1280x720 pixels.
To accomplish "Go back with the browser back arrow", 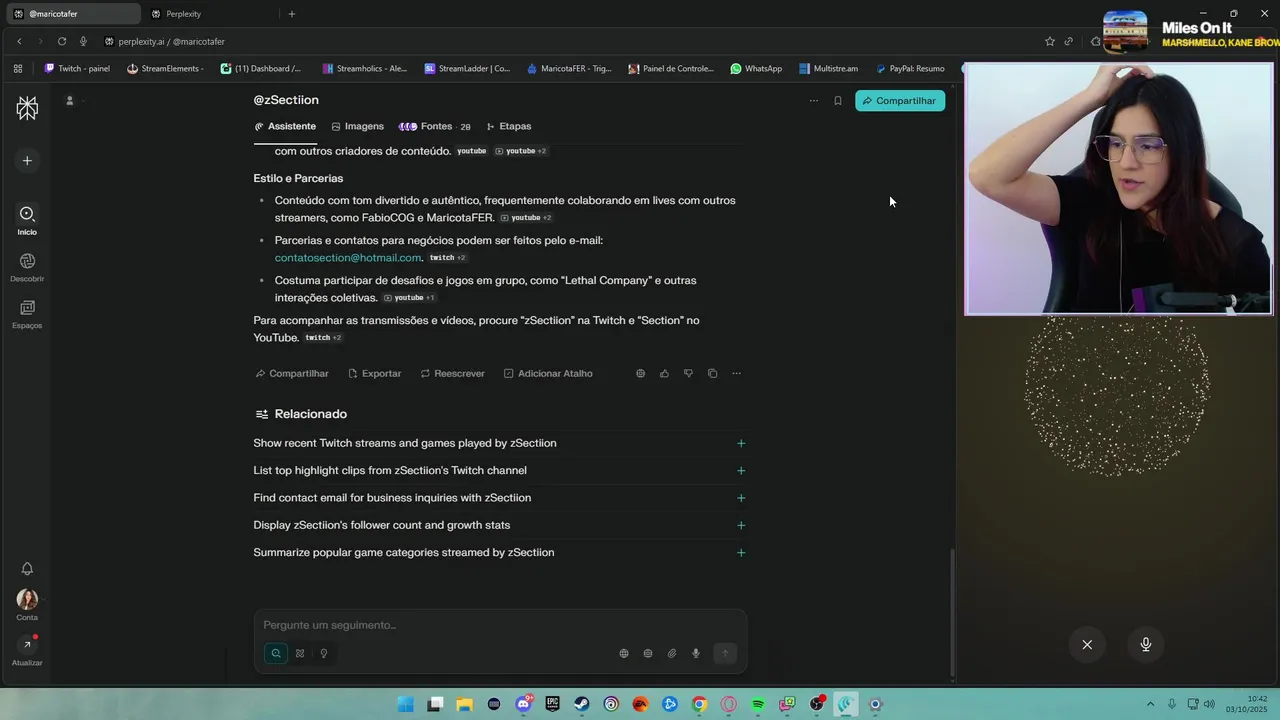I will (19, 42).
